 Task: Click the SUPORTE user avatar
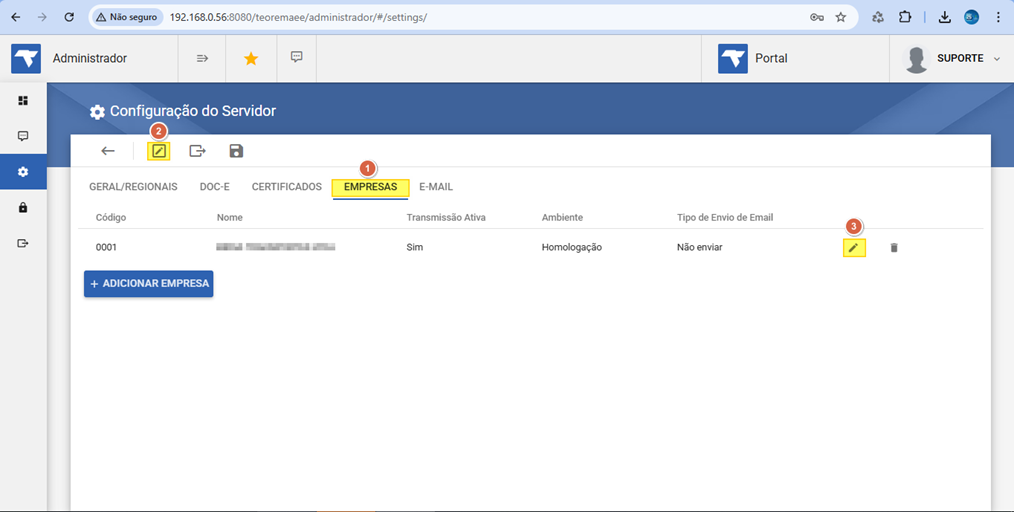pyautogui.click(x=916, y=59)
